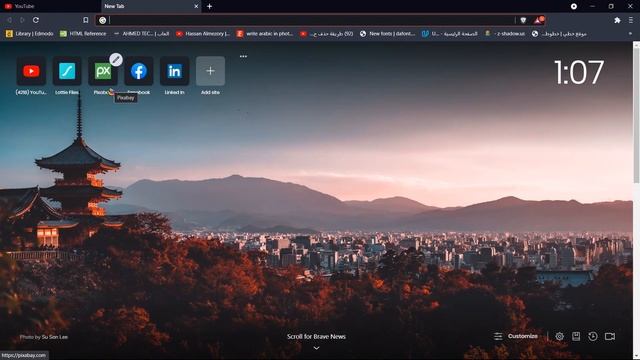Click the site info icon in address bar
This screenshot has height=360, width=640.
pos(102,20)
